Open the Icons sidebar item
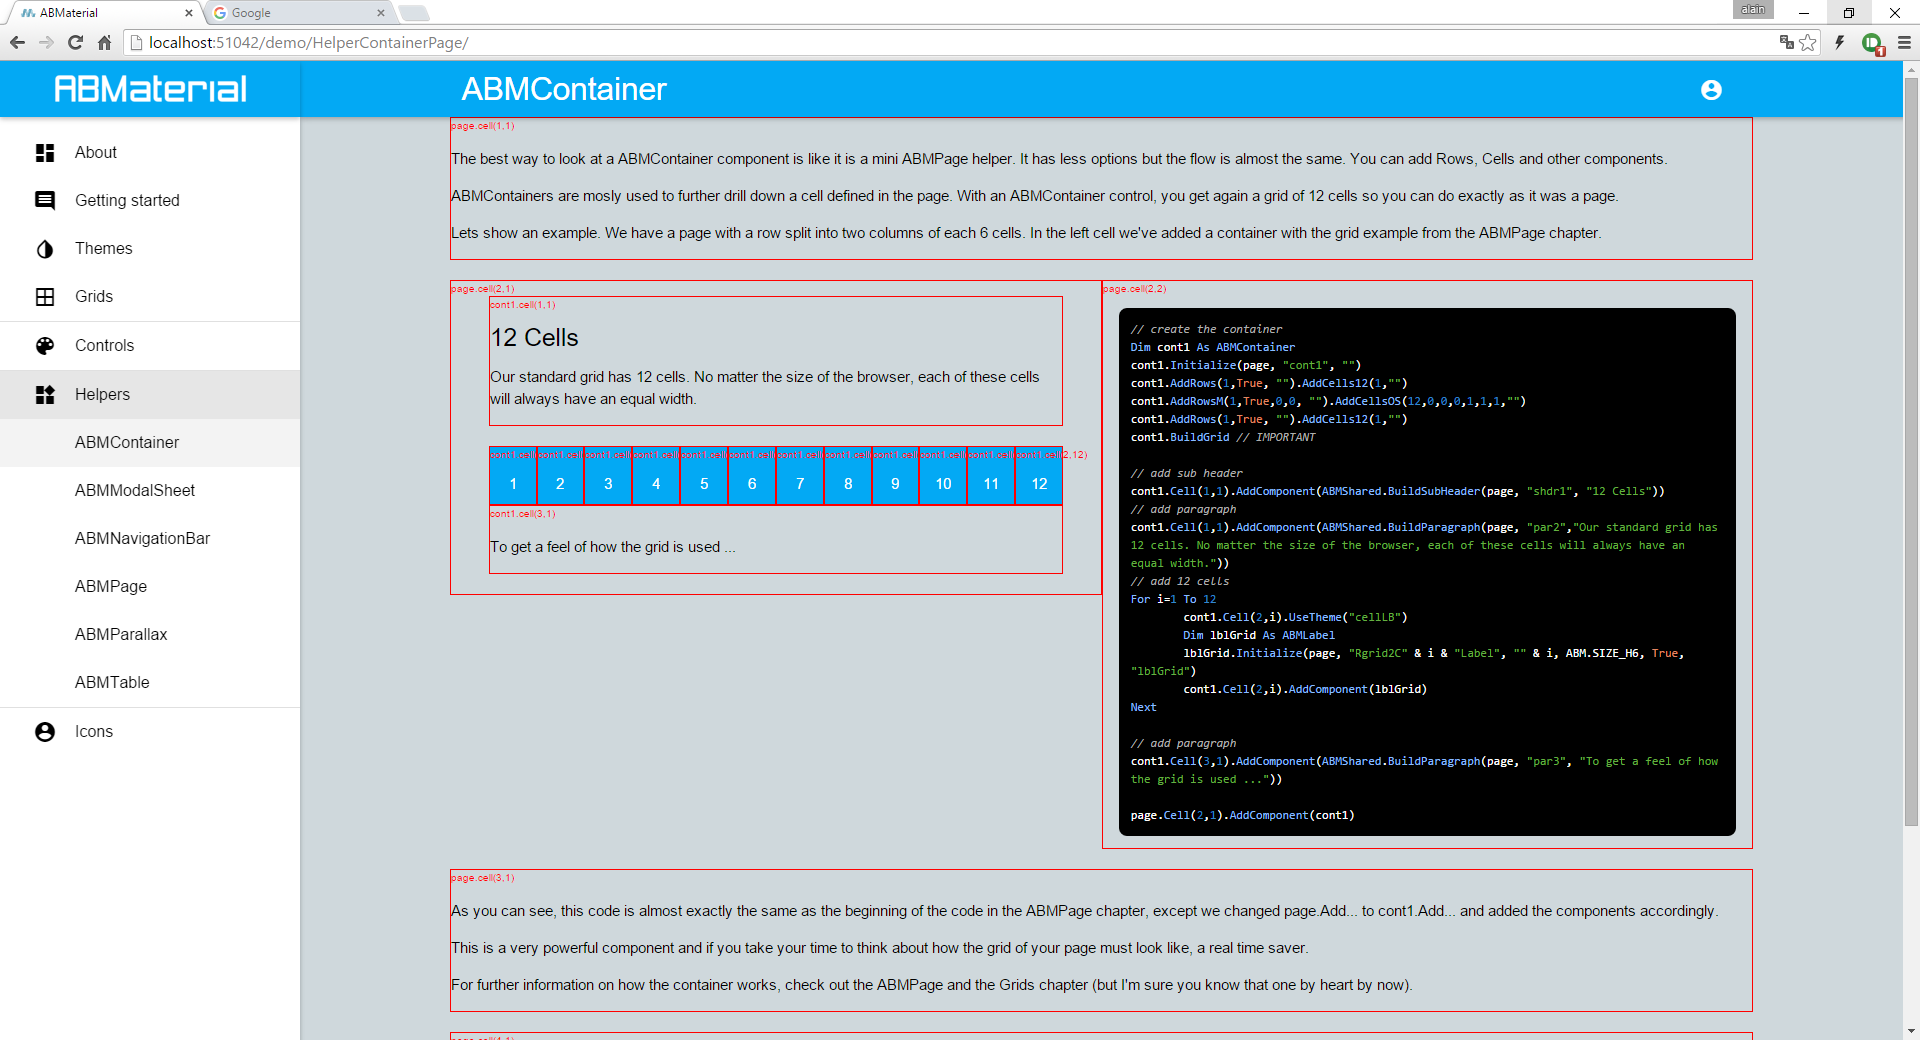This screenshot has width=1920, height=1040. pyautogui.click(x=150, y=732)
